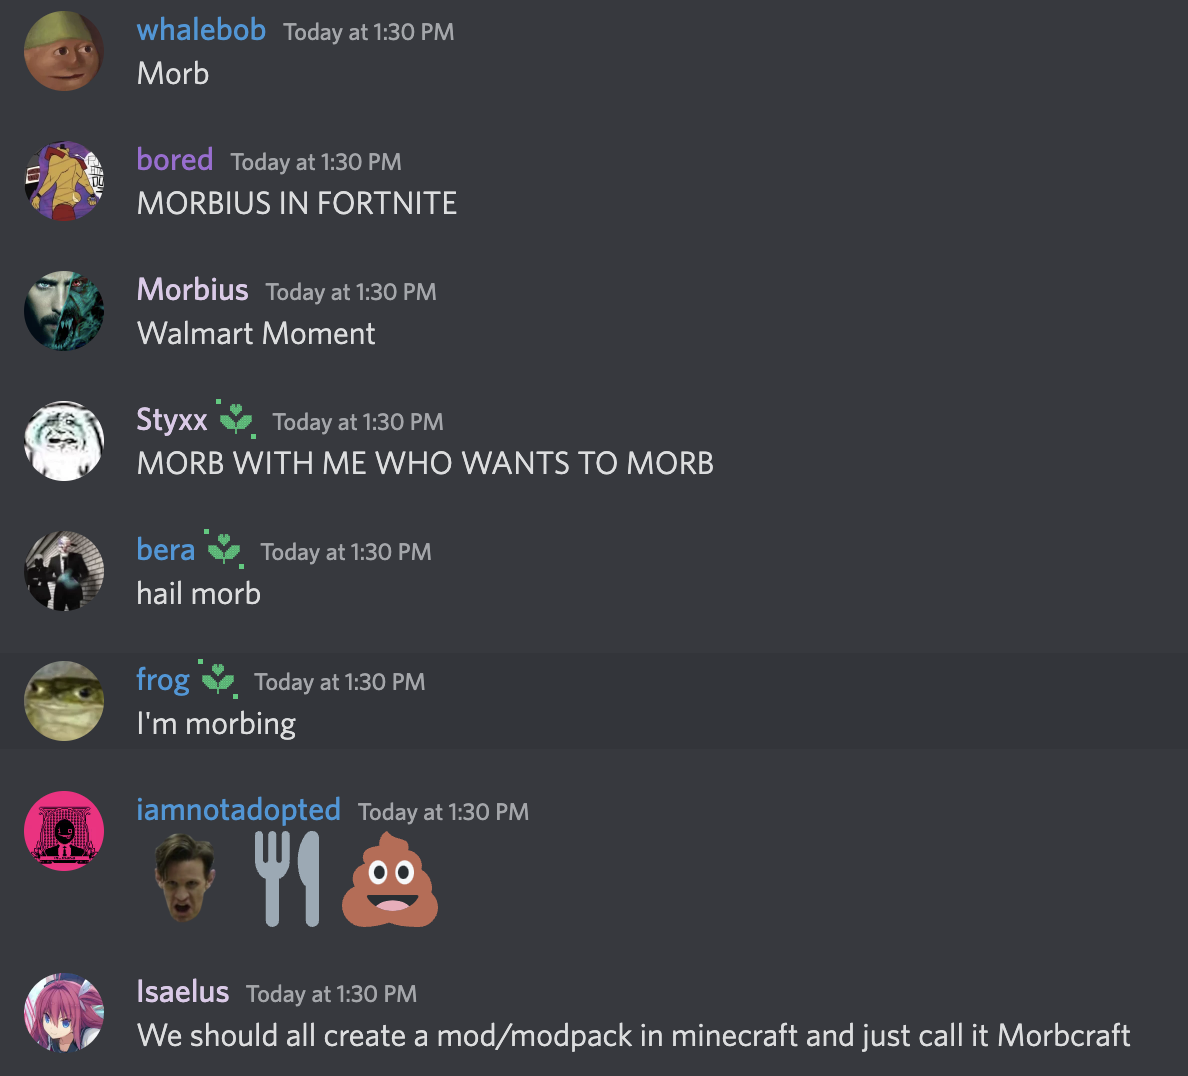Click the frog message "I'm morbing"

216,724
